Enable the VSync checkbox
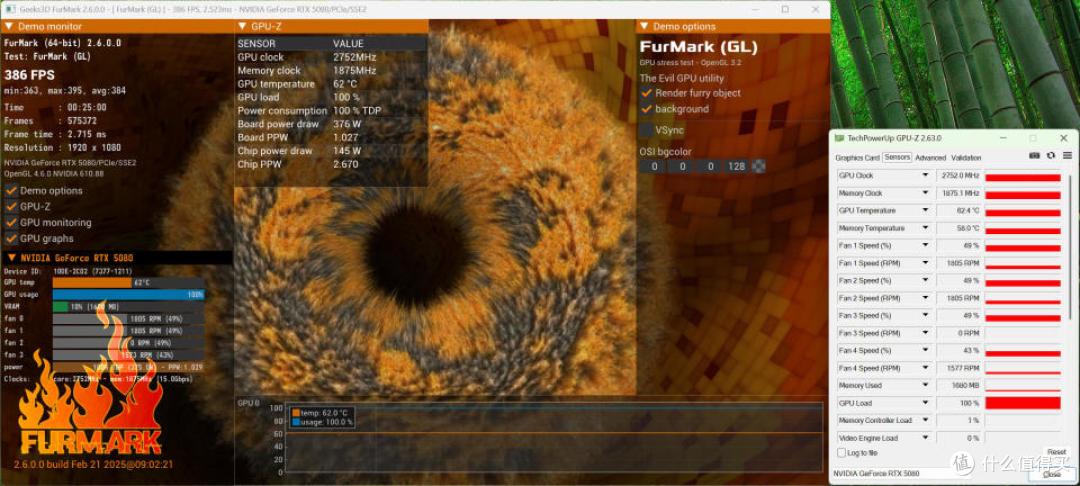1080x486 pixels. coord(646,129)
